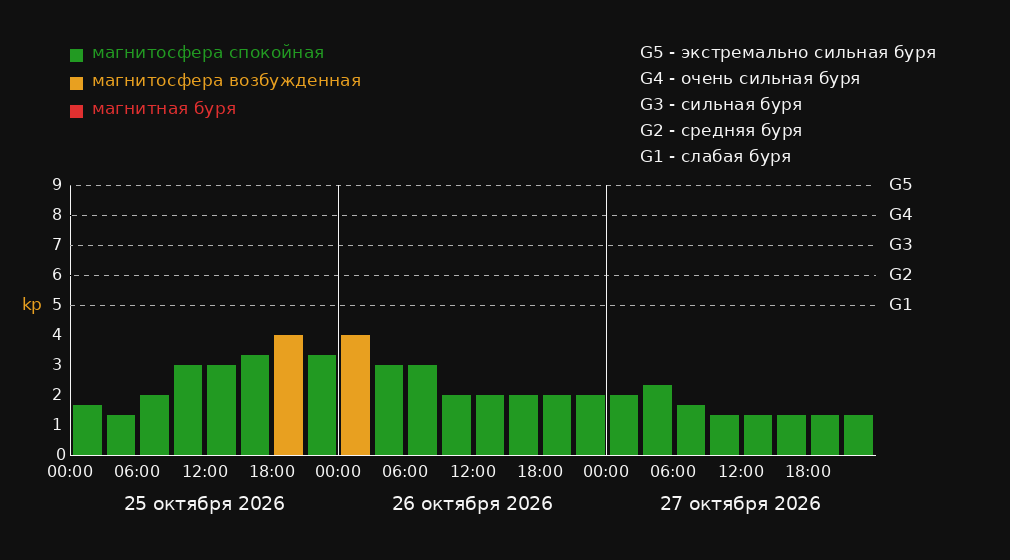Click the 06:00 tick label above 26 октября

tap(405, 472)
